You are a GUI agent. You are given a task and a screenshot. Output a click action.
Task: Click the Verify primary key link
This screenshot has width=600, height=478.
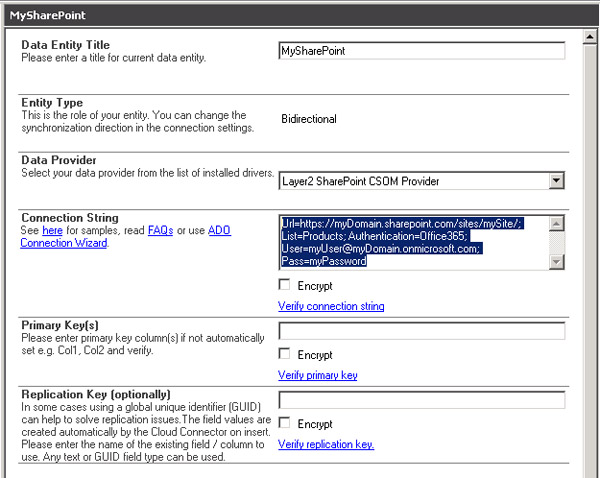point(317,375)
